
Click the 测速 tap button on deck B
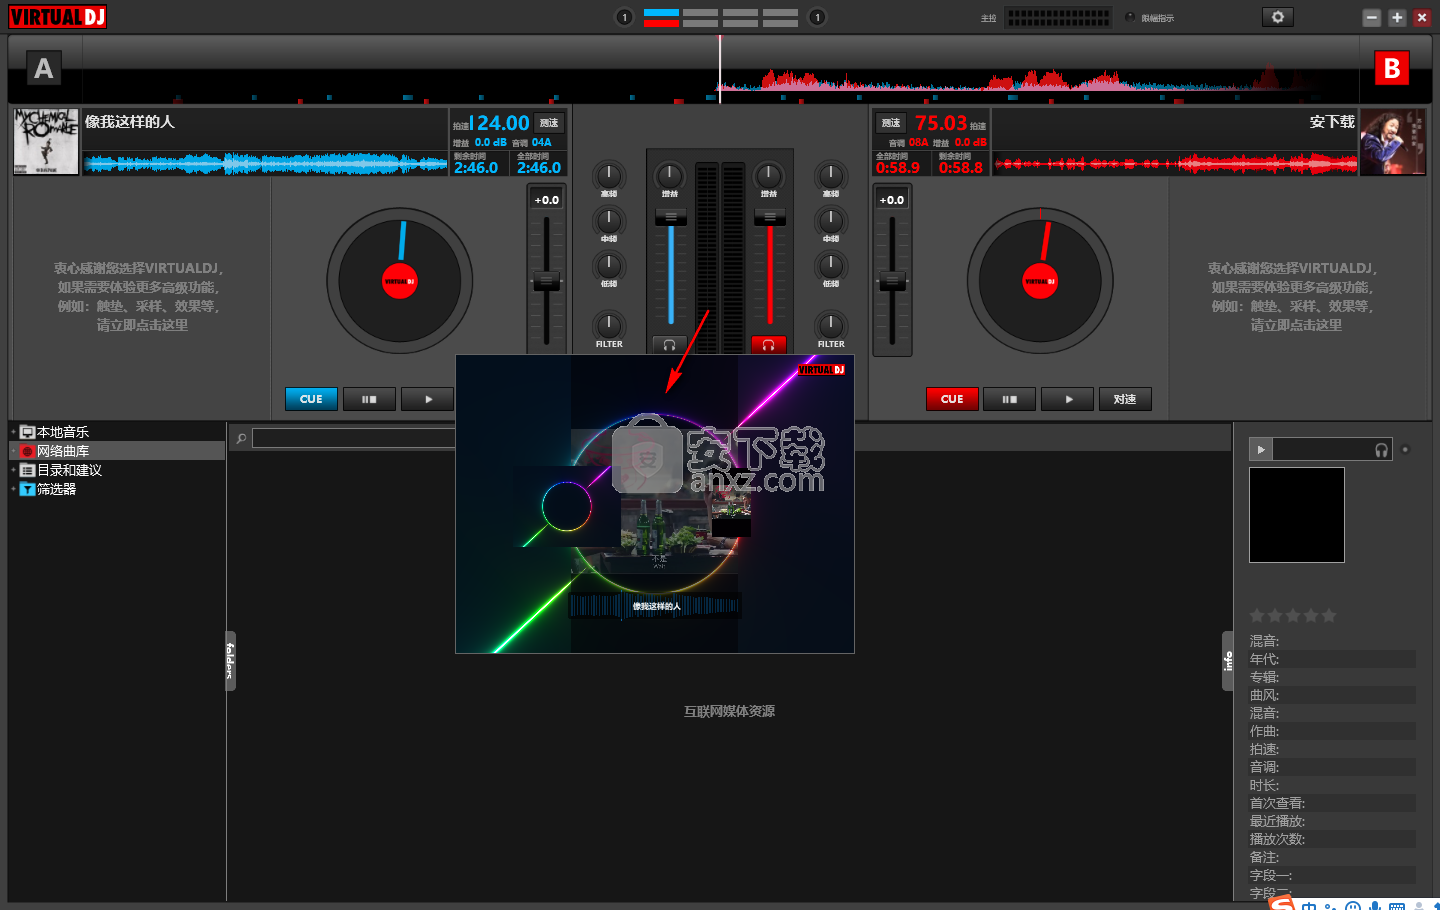click(891, 123)
